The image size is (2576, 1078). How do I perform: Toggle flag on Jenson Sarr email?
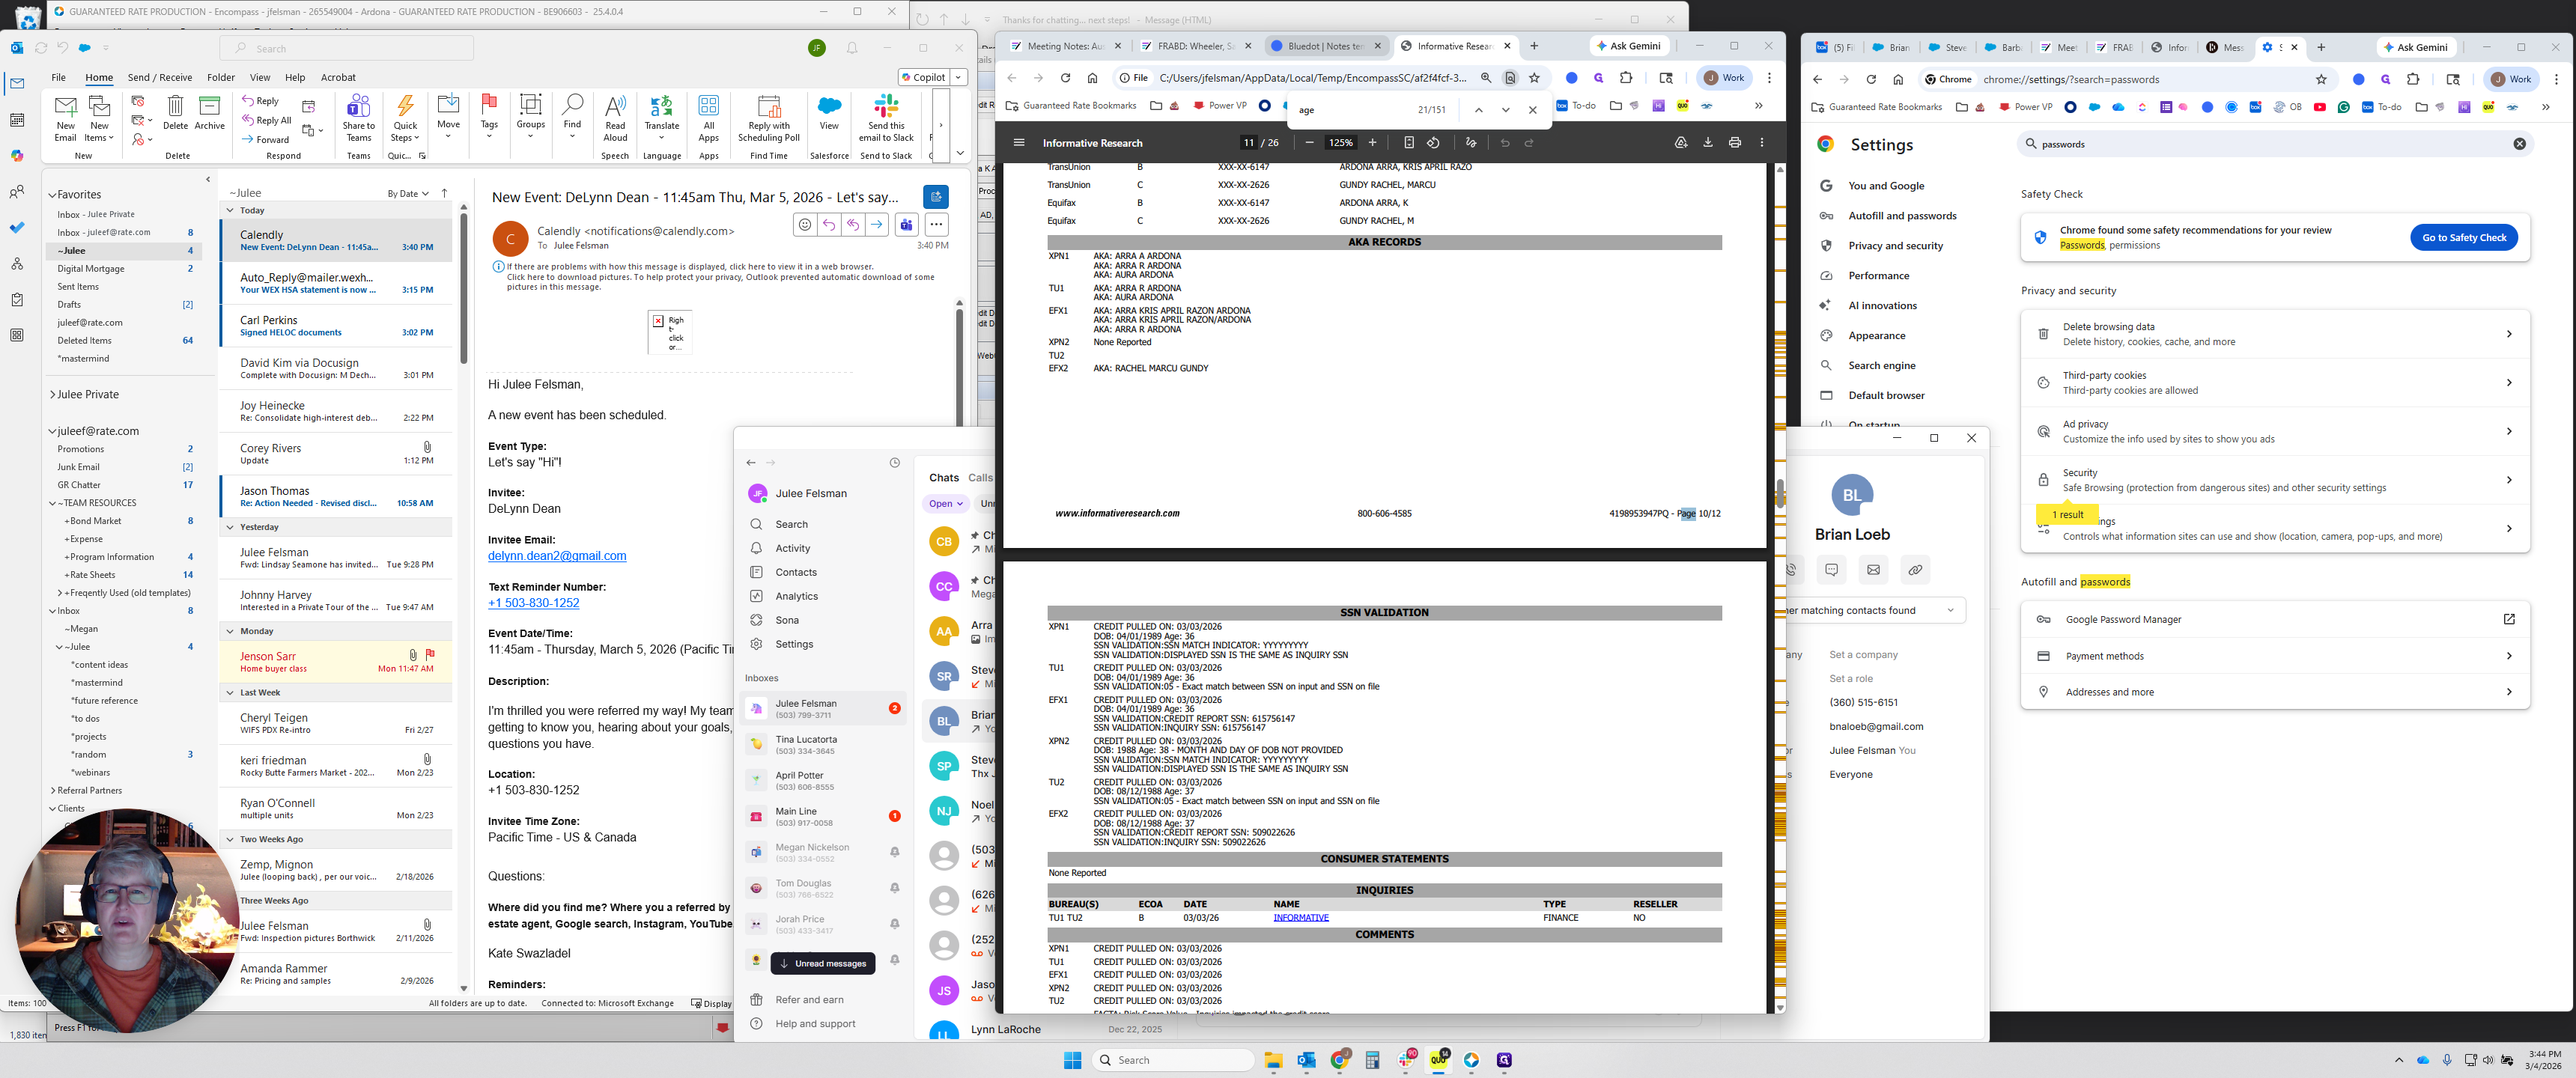coord(430,655)
